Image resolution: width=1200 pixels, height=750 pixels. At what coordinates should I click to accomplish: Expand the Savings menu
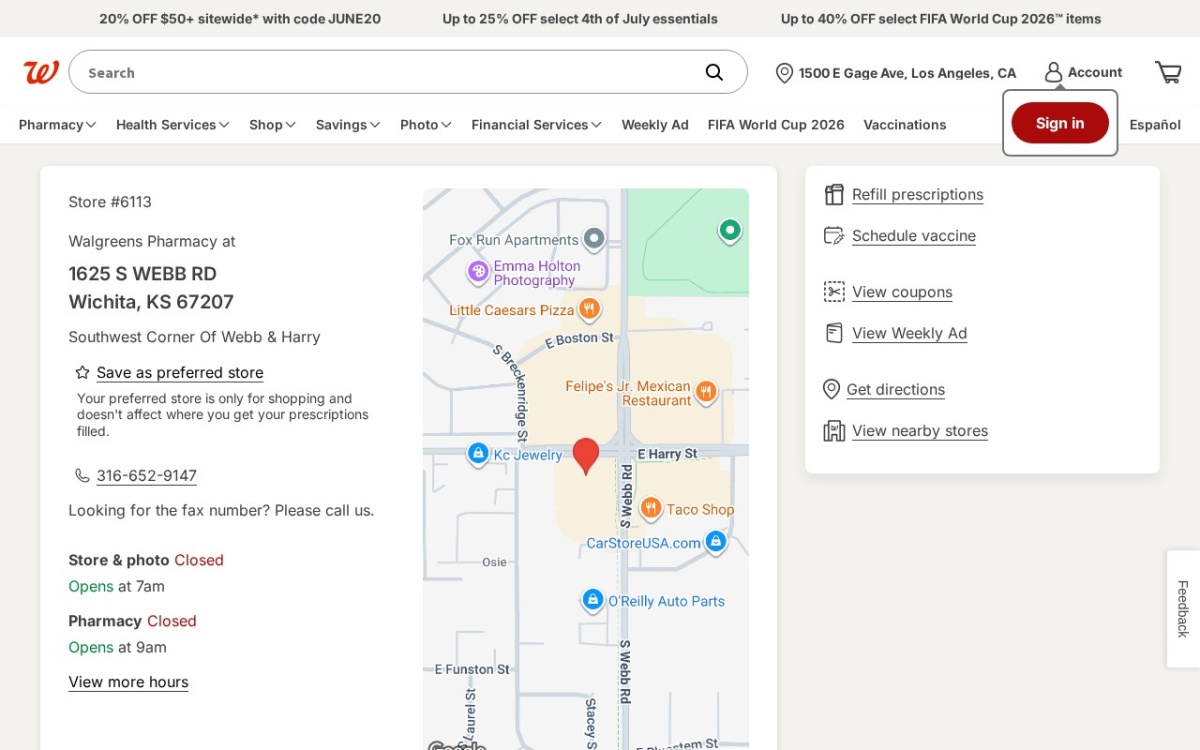coord(347,125)
